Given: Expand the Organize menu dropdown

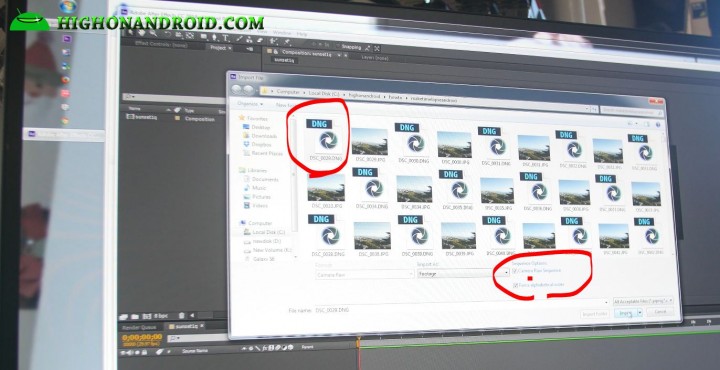Looking at the screenshot, I should click(250, 104).
